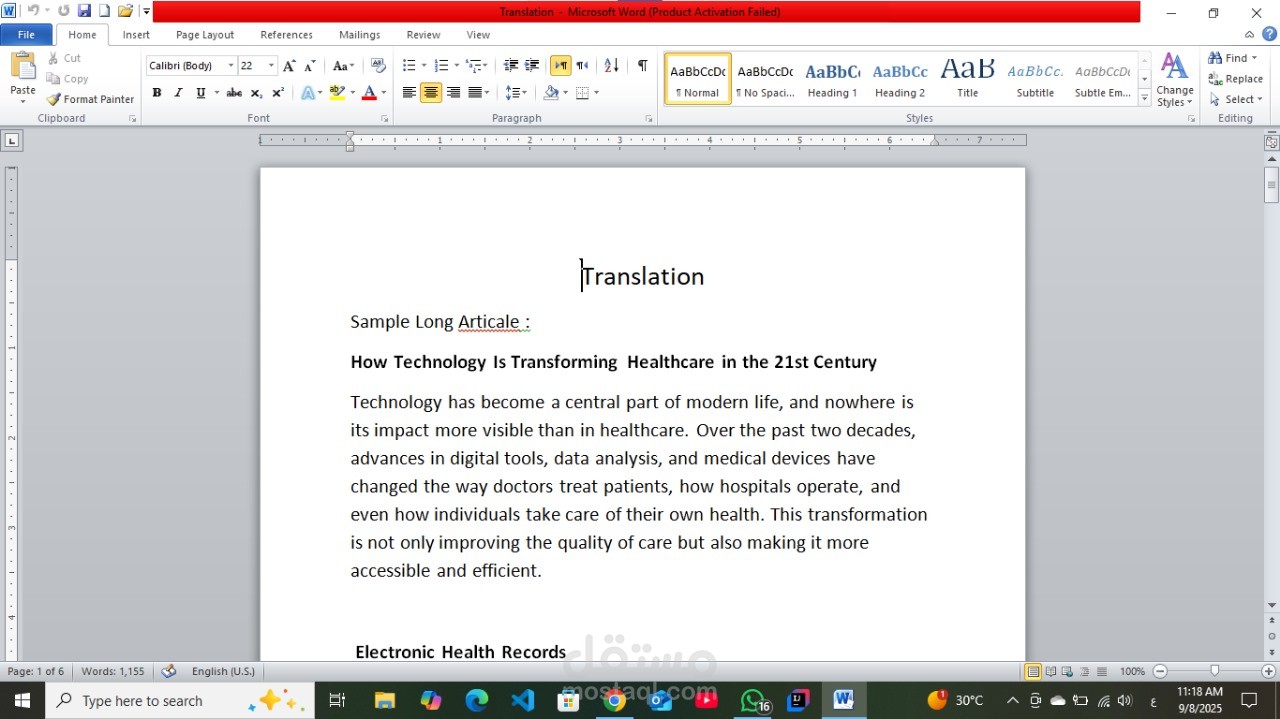Toggle Show/Hide paragraph marks
The height and width of the screenshot is (719, 1280).
point(642,65)
